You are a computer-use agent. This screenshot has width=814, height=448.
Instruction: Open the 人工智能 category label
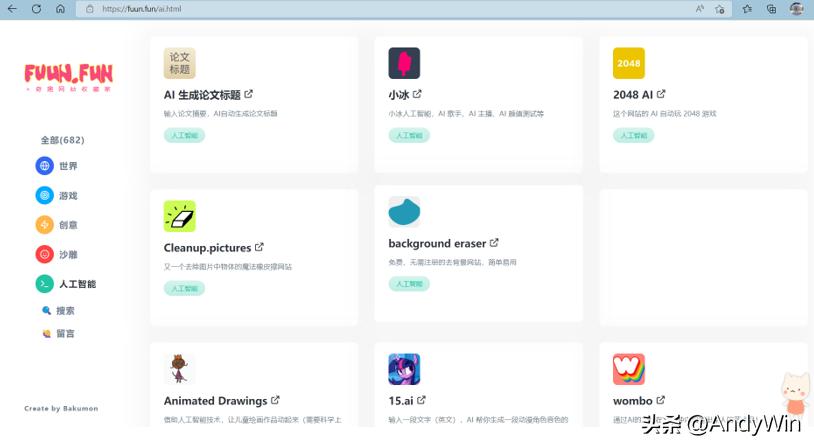point(77,284)
